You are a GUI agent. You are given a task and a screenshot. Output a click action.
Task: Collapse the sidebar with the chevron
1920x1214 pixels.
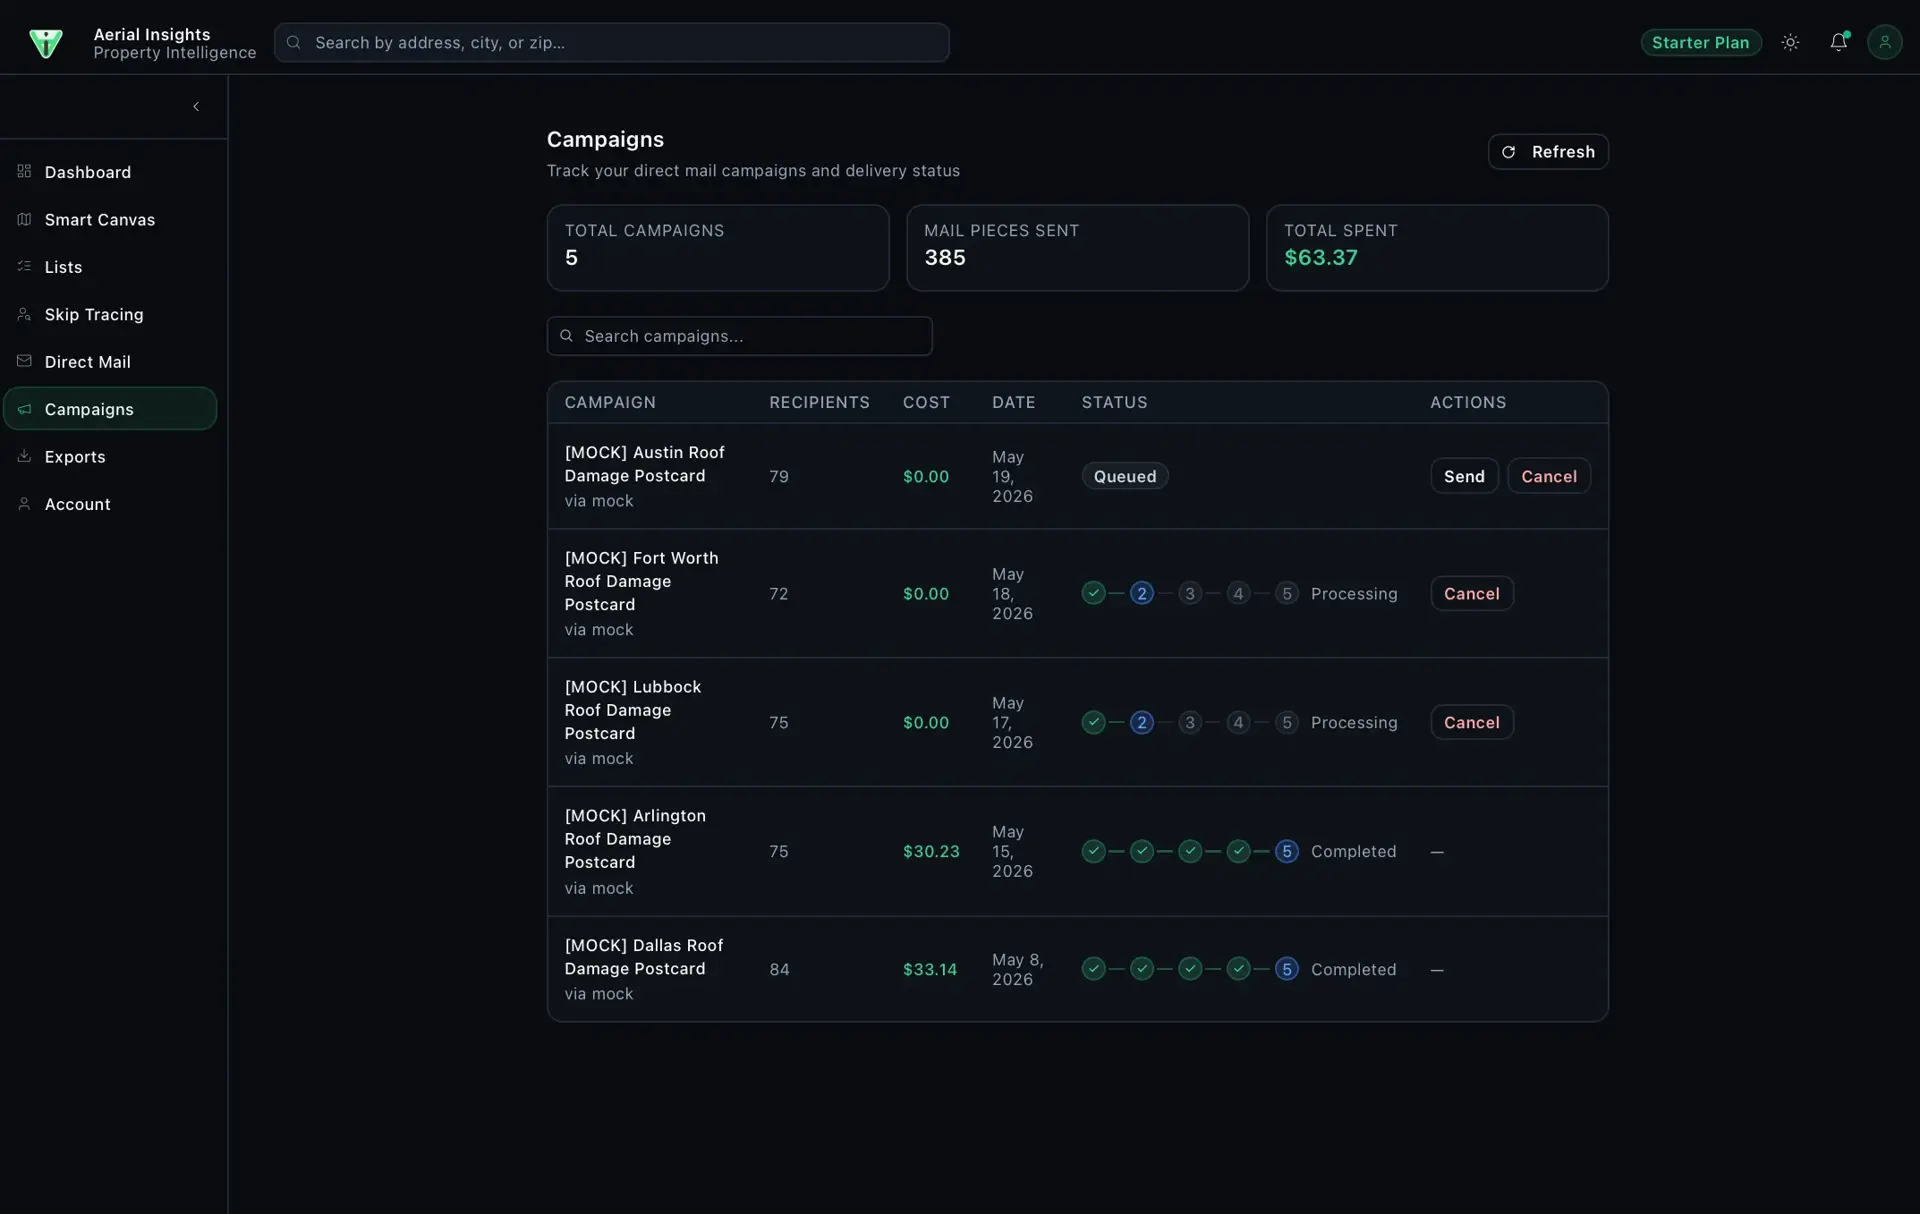[196, 106]
